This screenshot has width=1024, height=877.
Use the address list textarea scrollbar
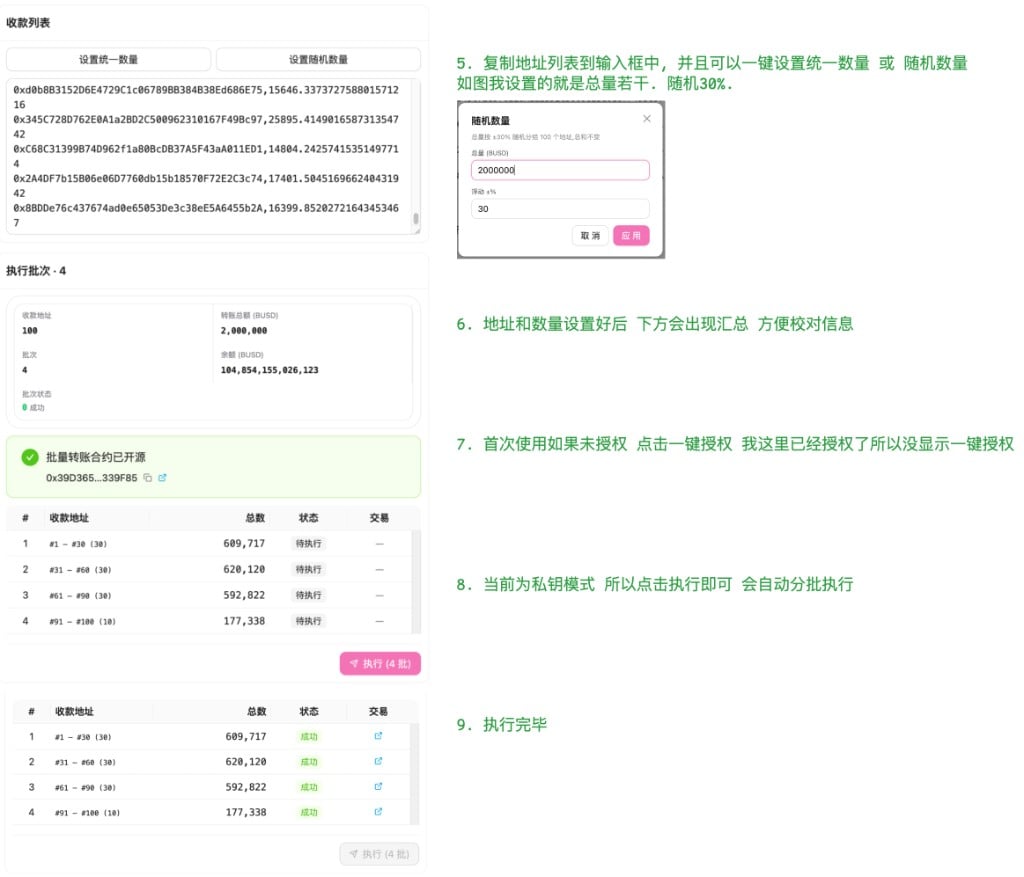point(416,219)
